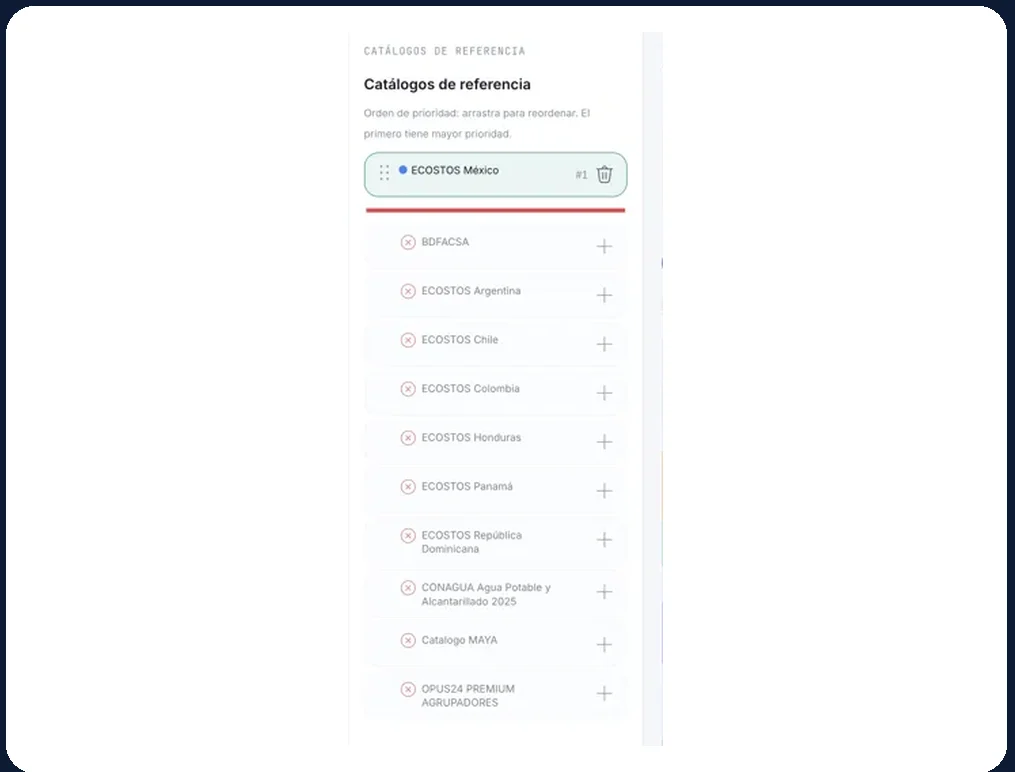This screenshot has height=772, width=1015.
Task: Click the blue dot beside ECOSTOS México
Action: pyautogui.click(x=403, y=170)
